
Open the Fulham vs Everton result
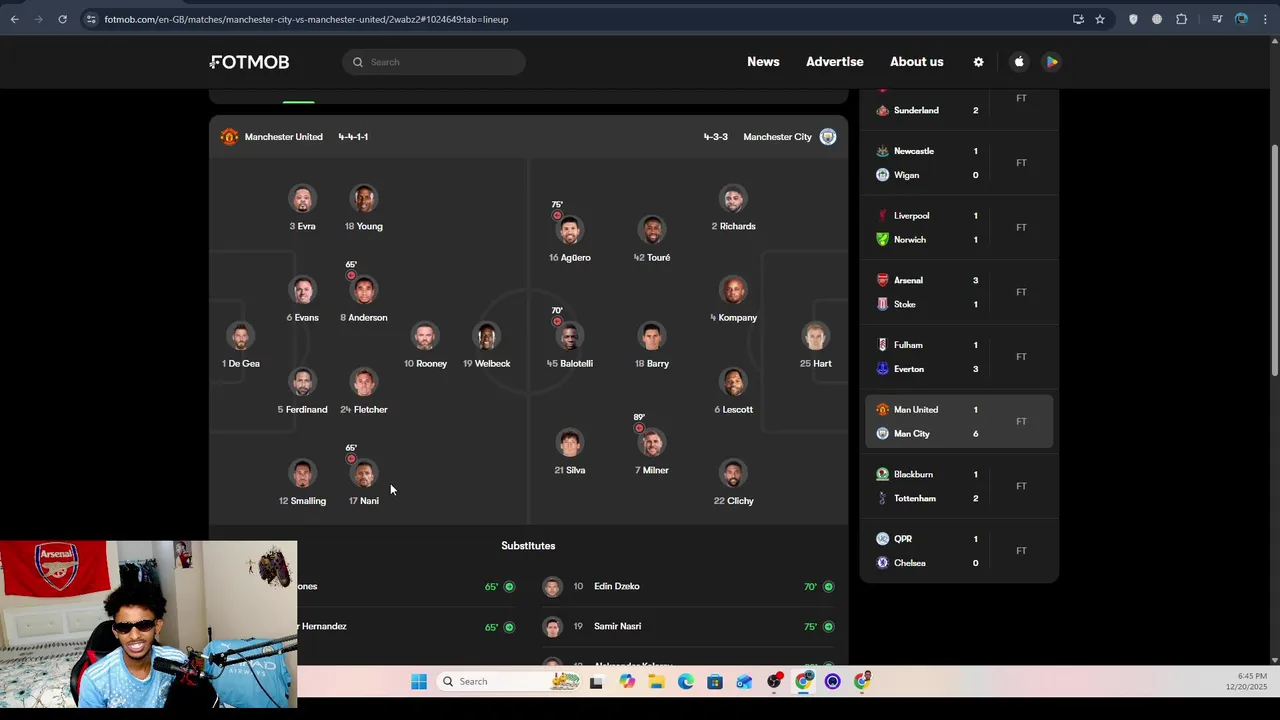(959, 357)
